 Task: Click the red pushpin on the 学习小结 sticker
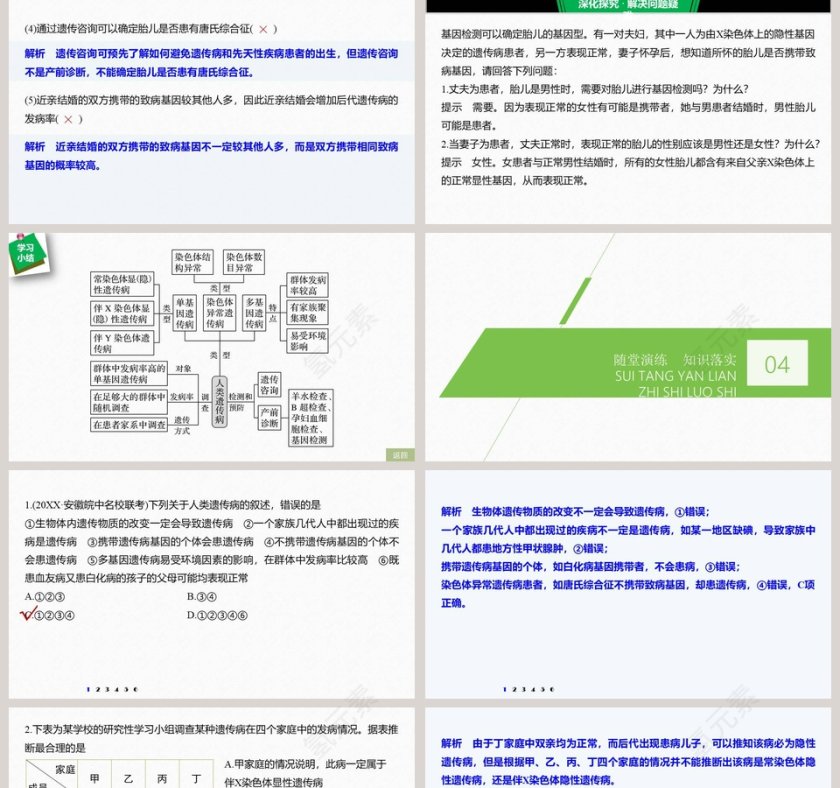20,236
